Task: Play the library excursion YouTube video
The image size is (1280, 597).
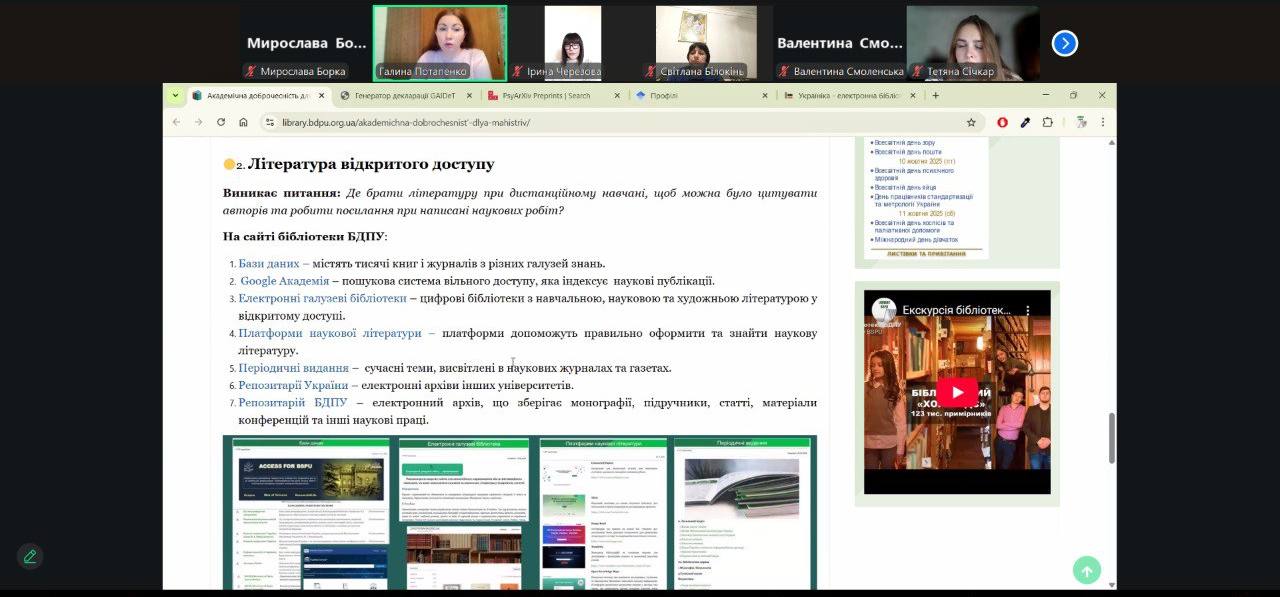Action: [956, 392]
